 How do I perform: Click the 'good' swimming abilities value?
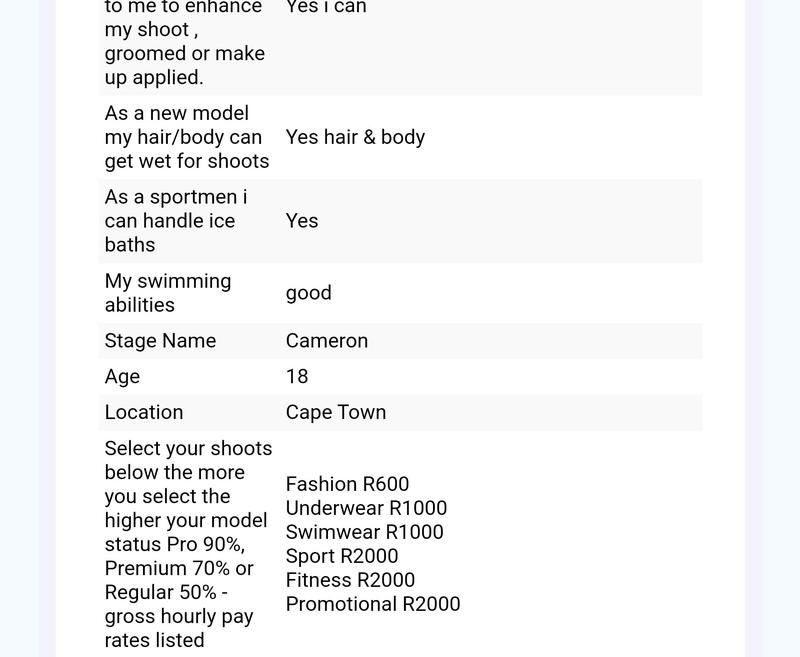[308, 293]
